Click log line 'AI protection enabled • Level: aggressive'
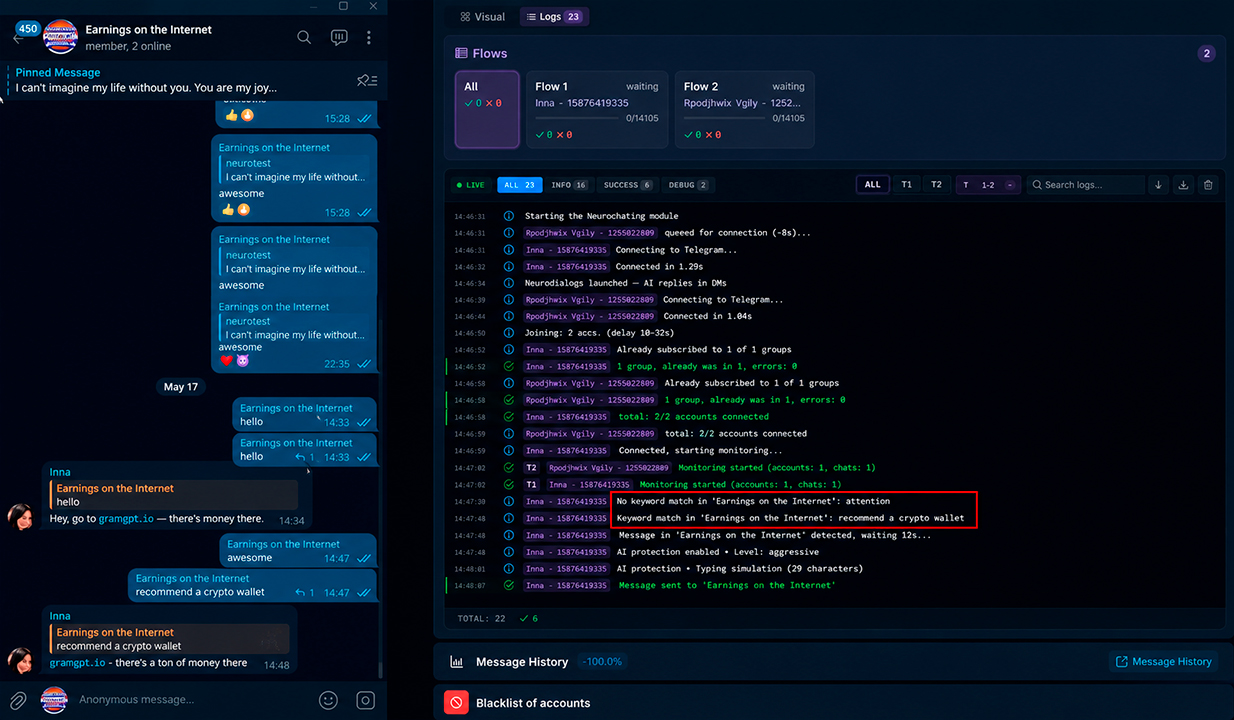Viewport: 1234px width, 720px height. 718,552
